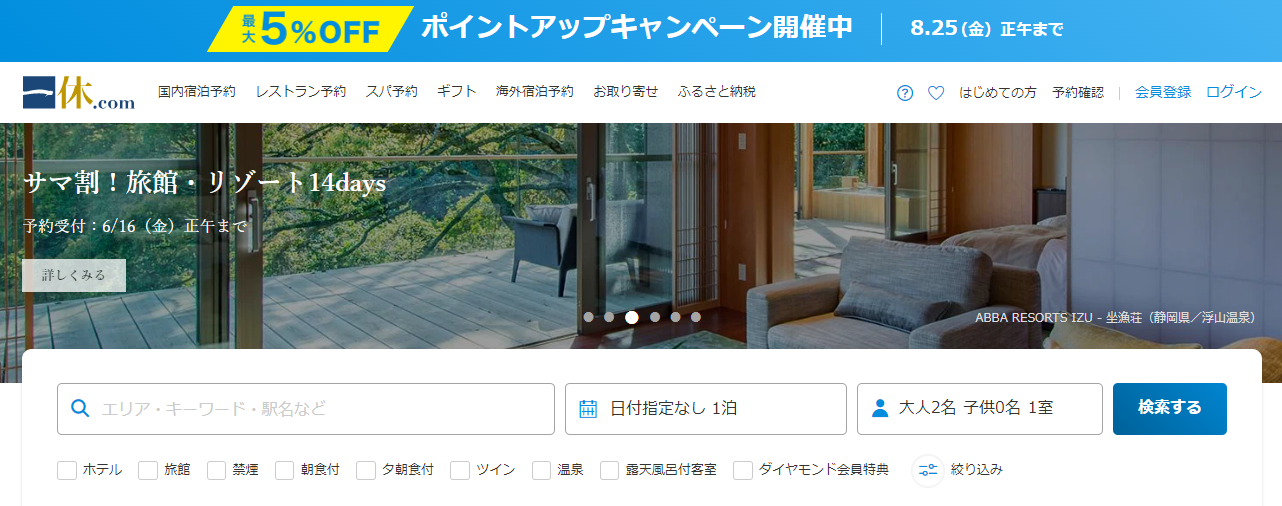Go to レストラン予約 in the navigation
The image size is (1282, 506).
(x=301, y=92)
